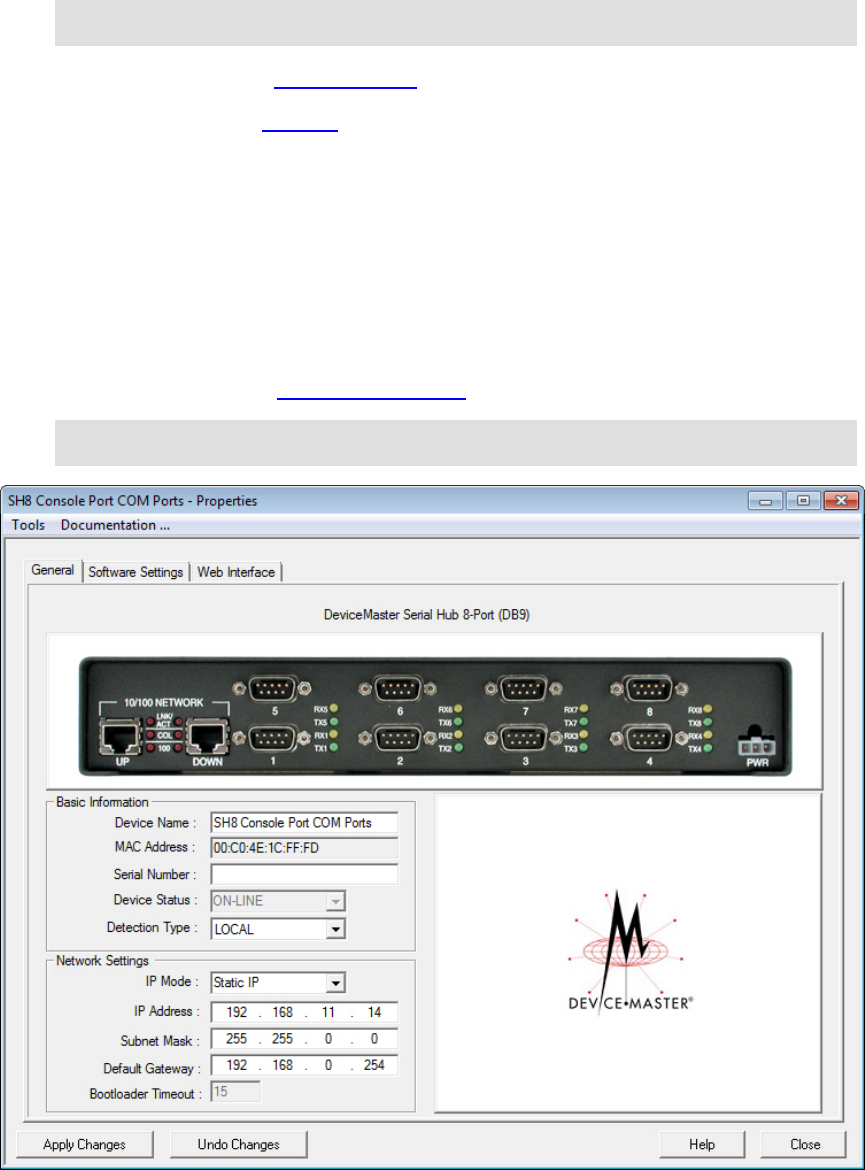Click the MAC Address field
Screen dimensions: 865x1170
click(x=305, y=848)
